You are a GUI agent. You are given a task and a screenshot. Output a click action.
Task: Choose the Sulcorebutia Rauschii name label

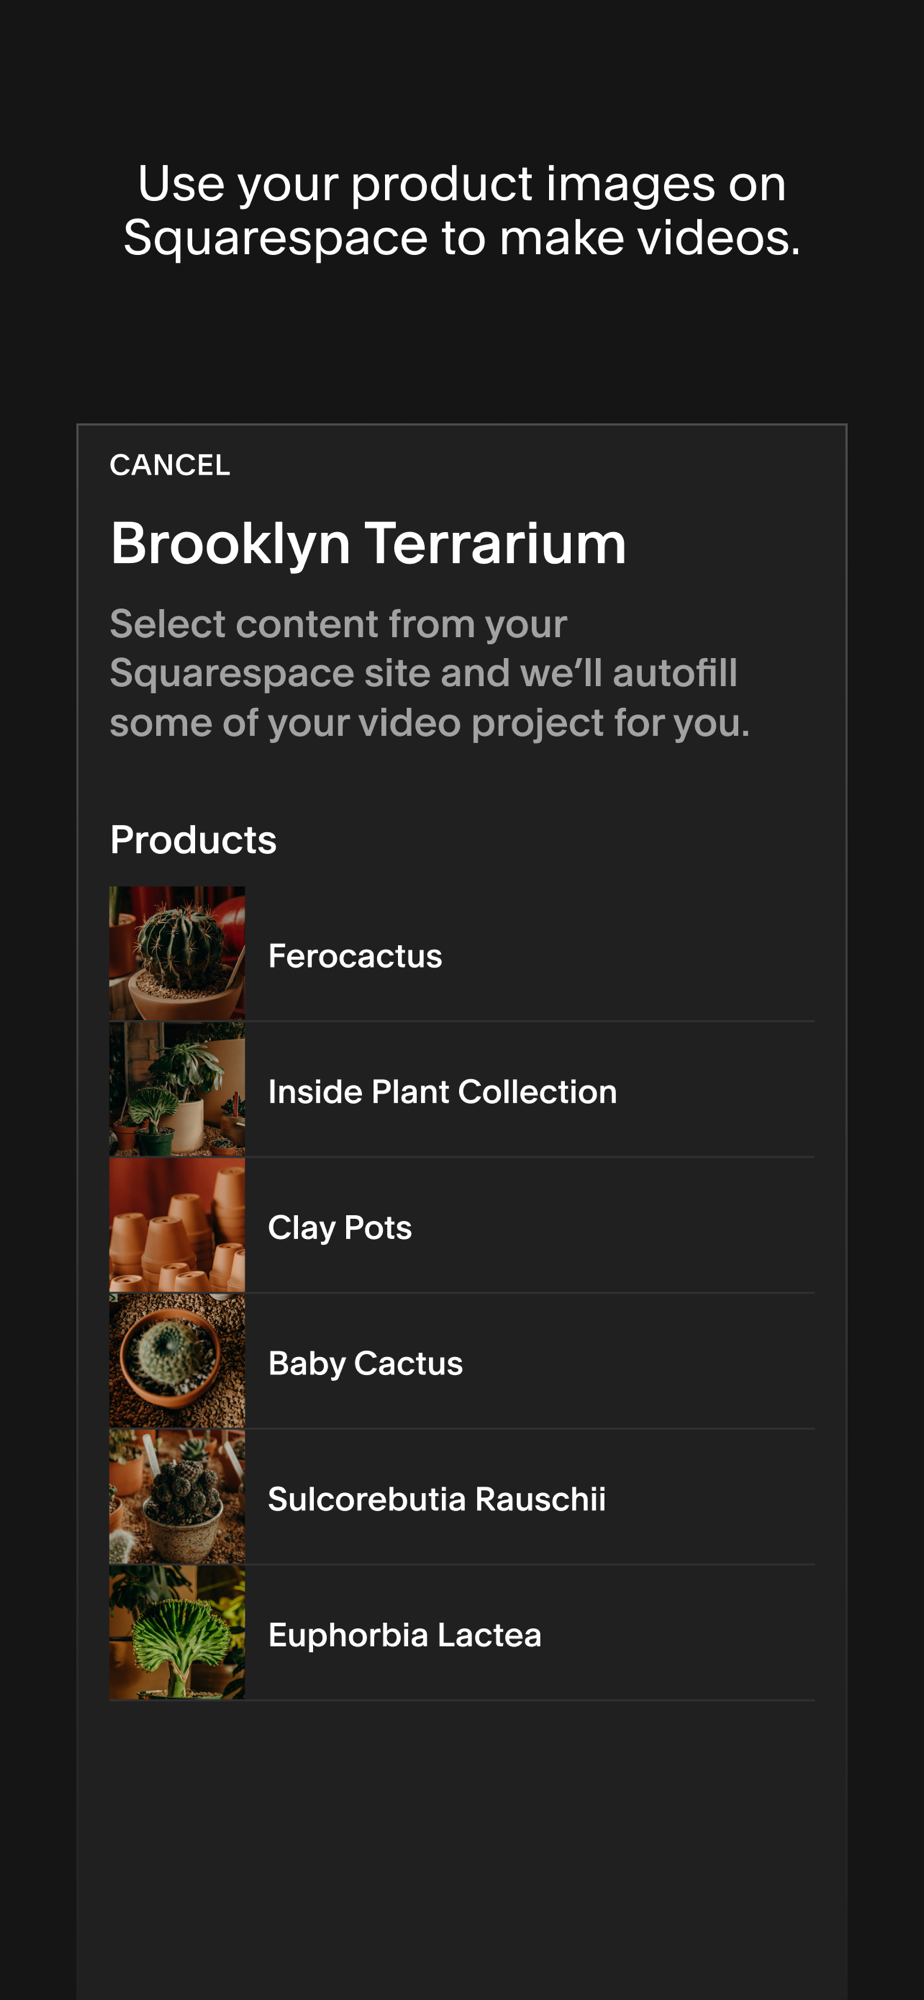point(437,1500)
